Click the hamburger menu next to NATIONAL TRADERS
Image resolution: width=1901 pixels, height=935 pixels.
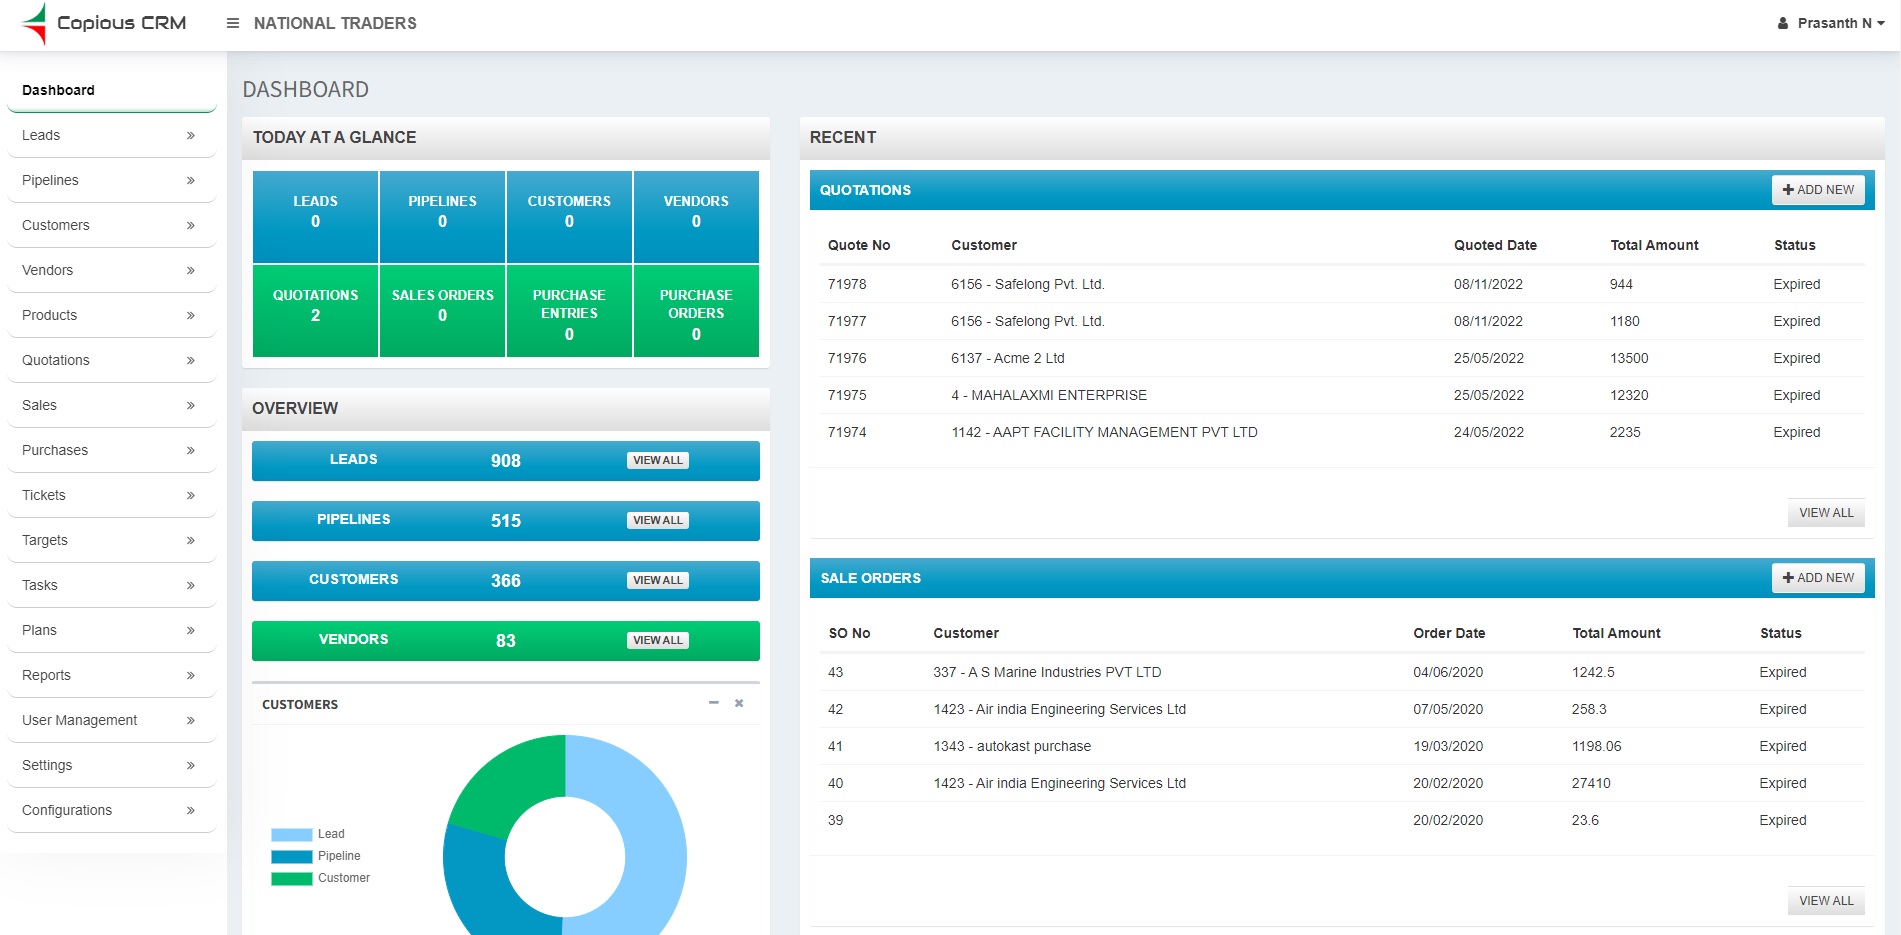(x=232, y=23)
